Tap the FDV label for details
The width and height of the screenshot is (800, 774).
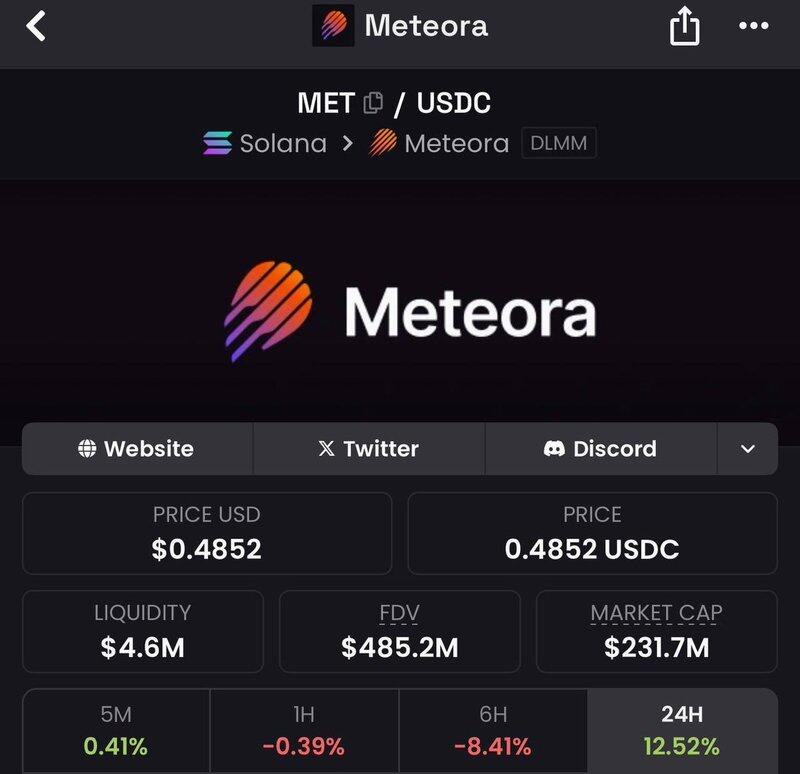click(400, 613)
